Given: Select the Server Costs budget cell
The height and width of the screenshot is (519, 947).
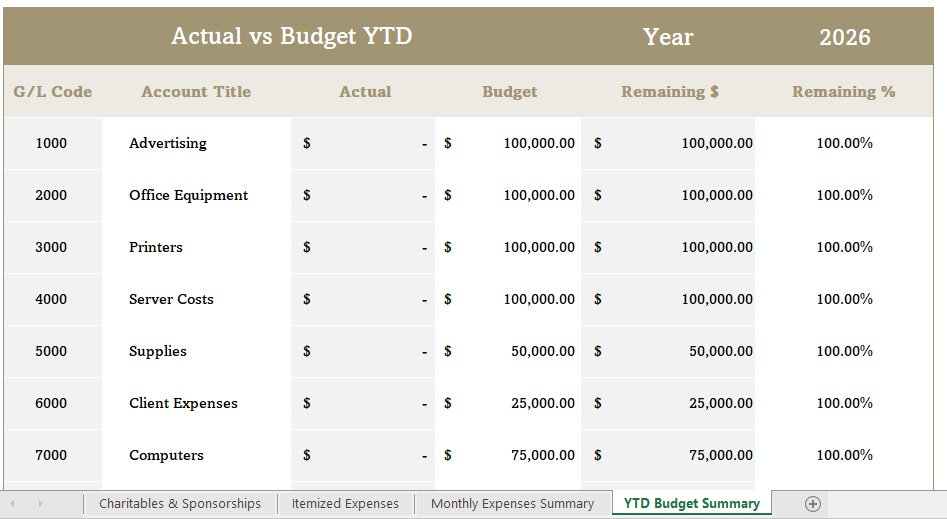Looking at the screenshot, I should (508, 299).
